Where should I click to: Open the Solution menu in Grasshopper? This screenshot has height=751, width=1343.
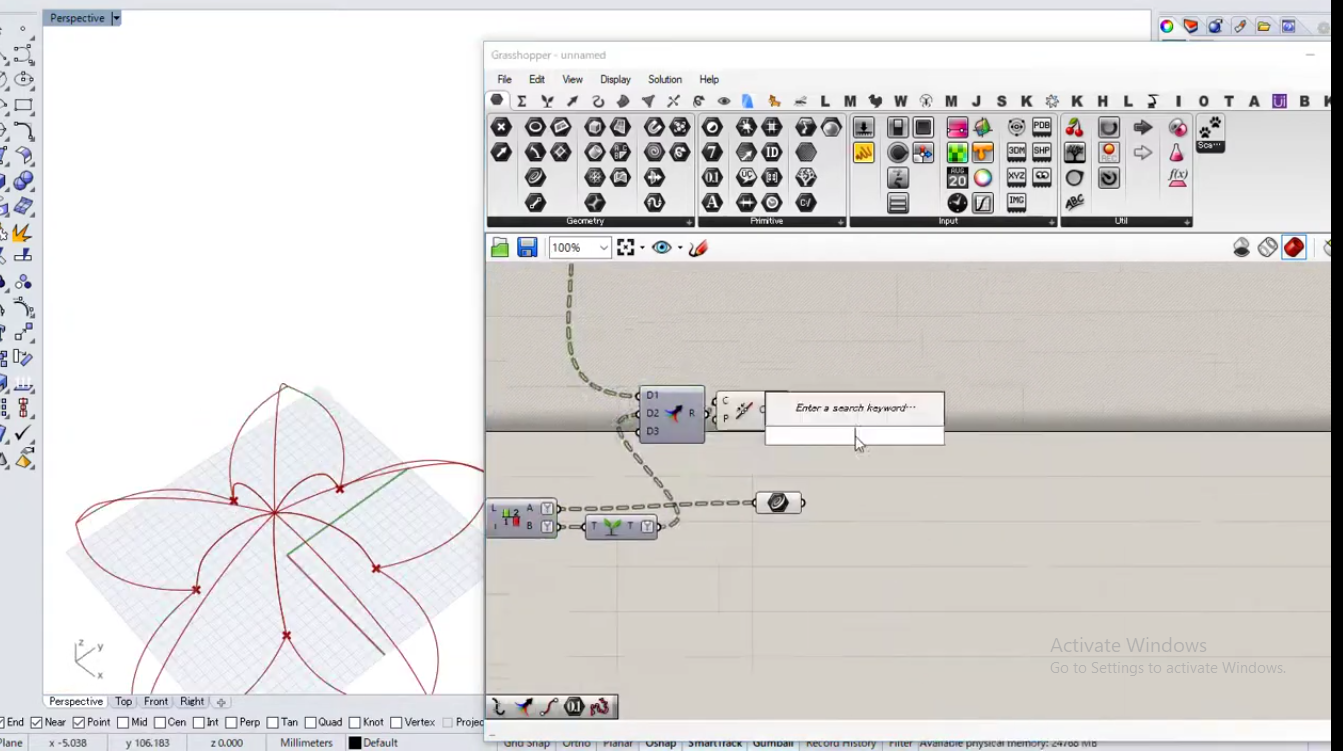665,79
